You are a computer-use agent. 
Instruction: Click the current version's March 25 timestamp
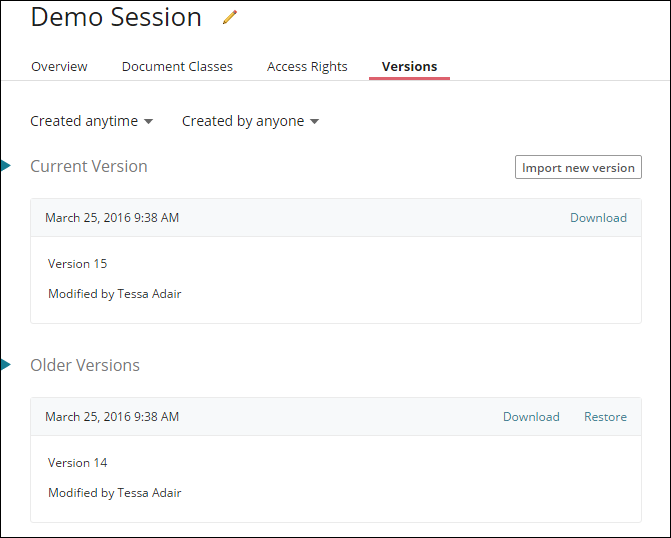pos(112,218)
